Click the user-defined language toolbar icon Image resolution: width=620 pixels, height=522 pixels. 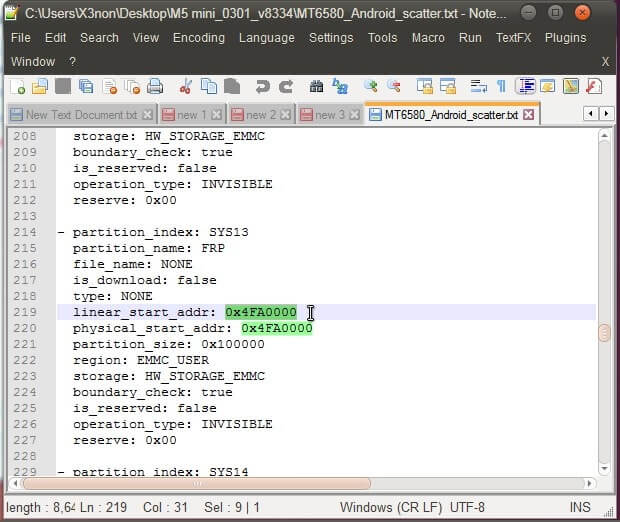tap(548, 86)
